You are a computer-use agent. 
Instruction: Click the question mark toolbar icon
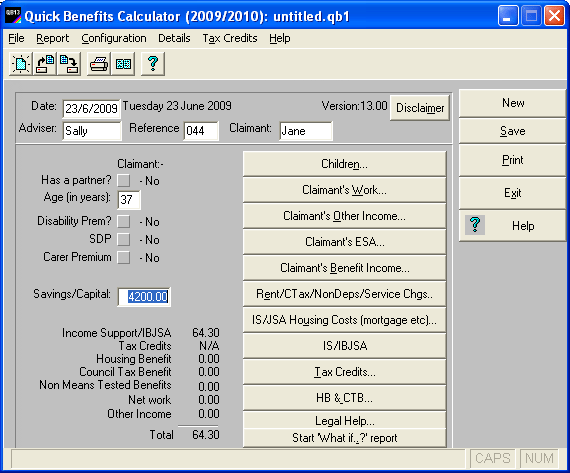click(x=153, y=64)
